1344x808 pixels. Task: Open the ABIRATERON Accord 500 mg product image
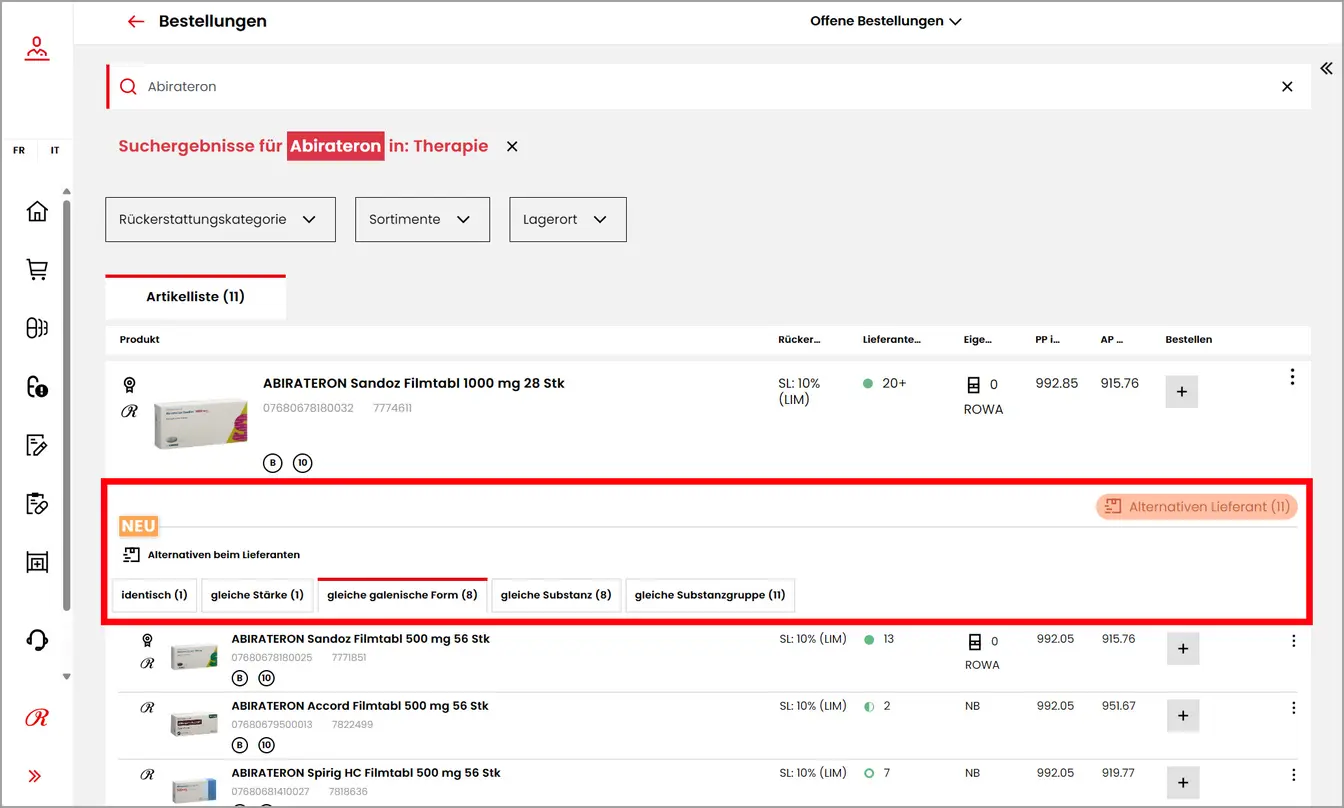pyautogui.click(x=193, y=724)
